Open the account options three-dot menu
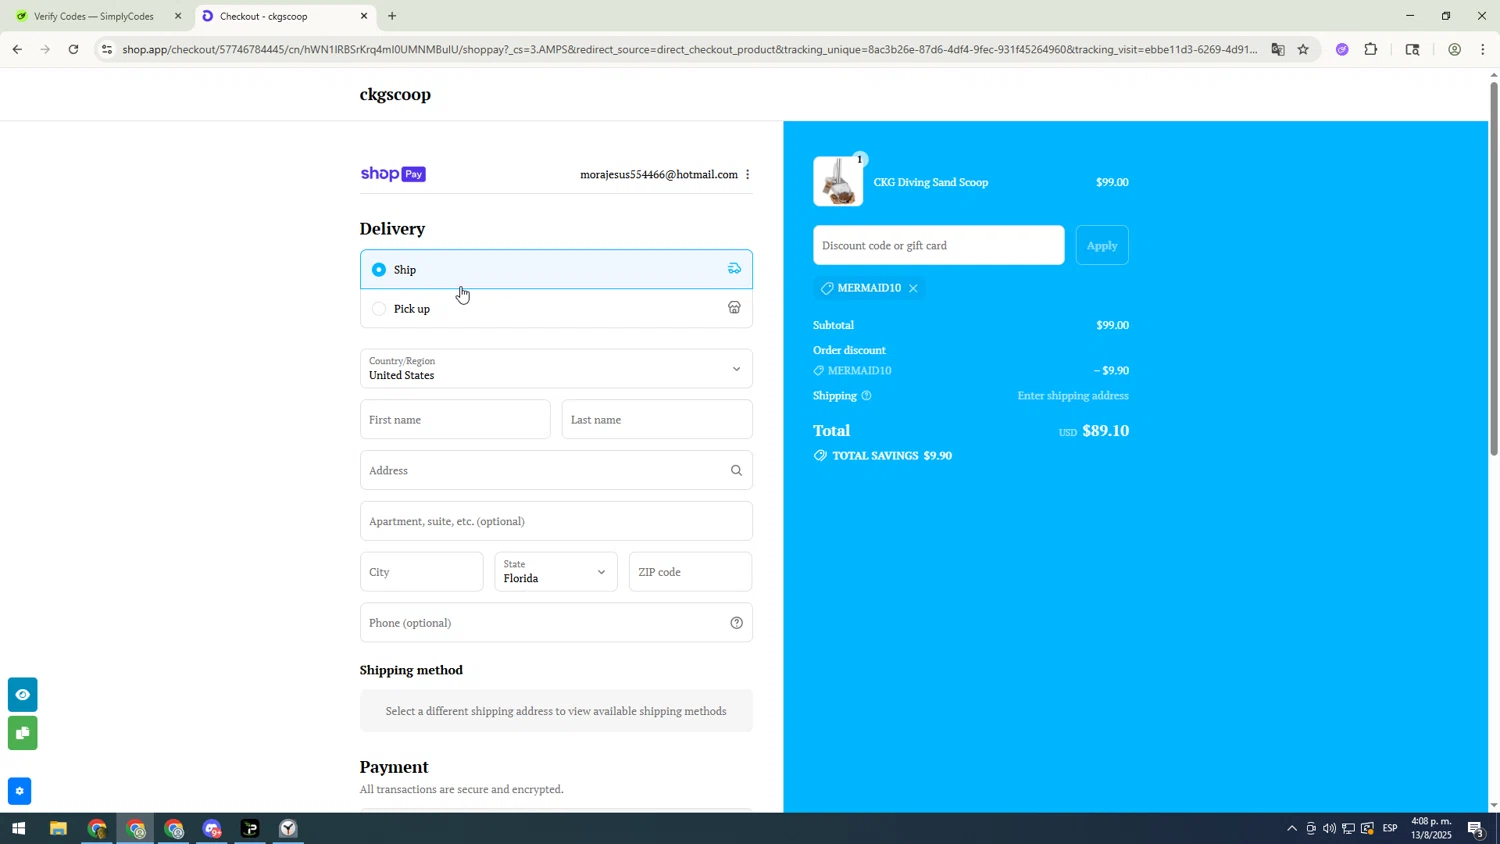The height and width of the screenshot is (844, 1500). coord(748,175)
